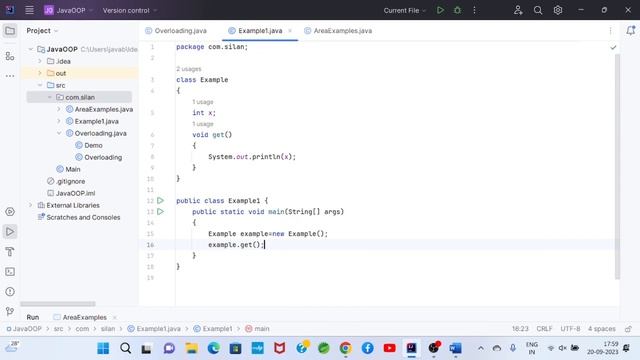640x360 pixels.
Task: Click the 16:23 cursor position widget
Action: tap(520, 329)
